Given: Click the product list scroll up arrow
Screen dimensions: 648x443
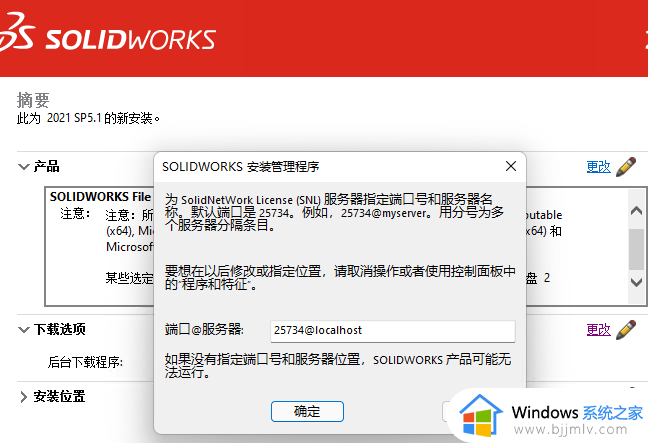Looking at the screenshot, I should tap(636, 211).
